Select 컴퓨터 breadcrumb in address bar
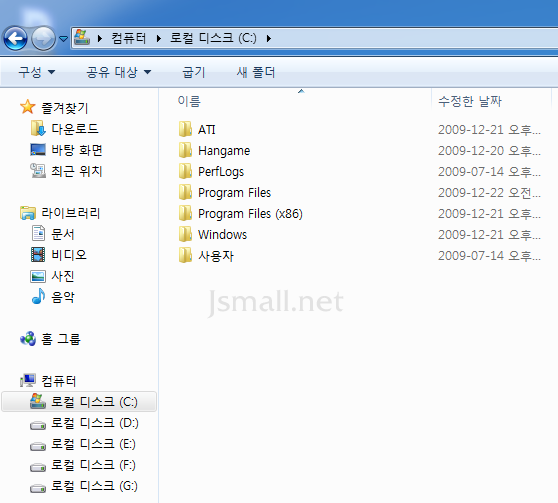Screen dimensions: 558x503 coord(129,38)
